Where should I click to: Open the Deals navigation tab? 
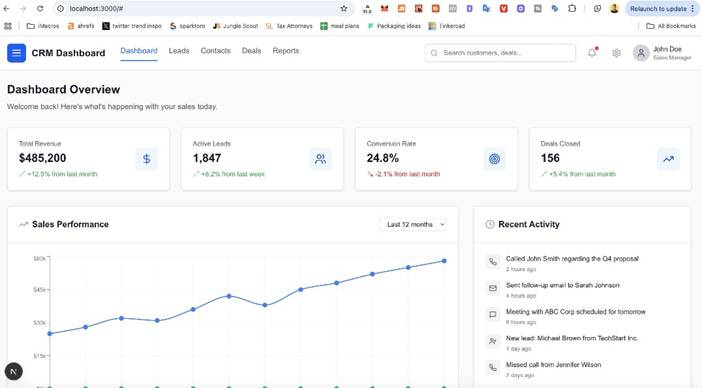tap(251, 51)
